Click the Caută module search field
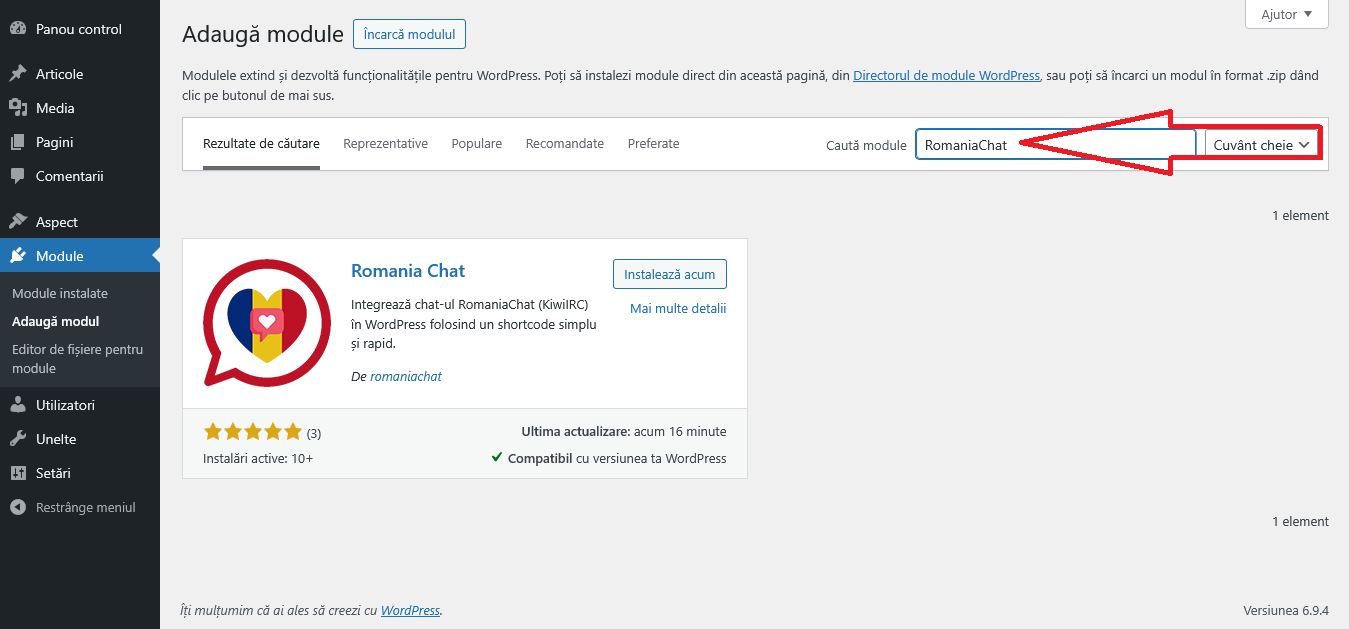The width and height of the screenshot is (1349, 629). (1055, 145)
